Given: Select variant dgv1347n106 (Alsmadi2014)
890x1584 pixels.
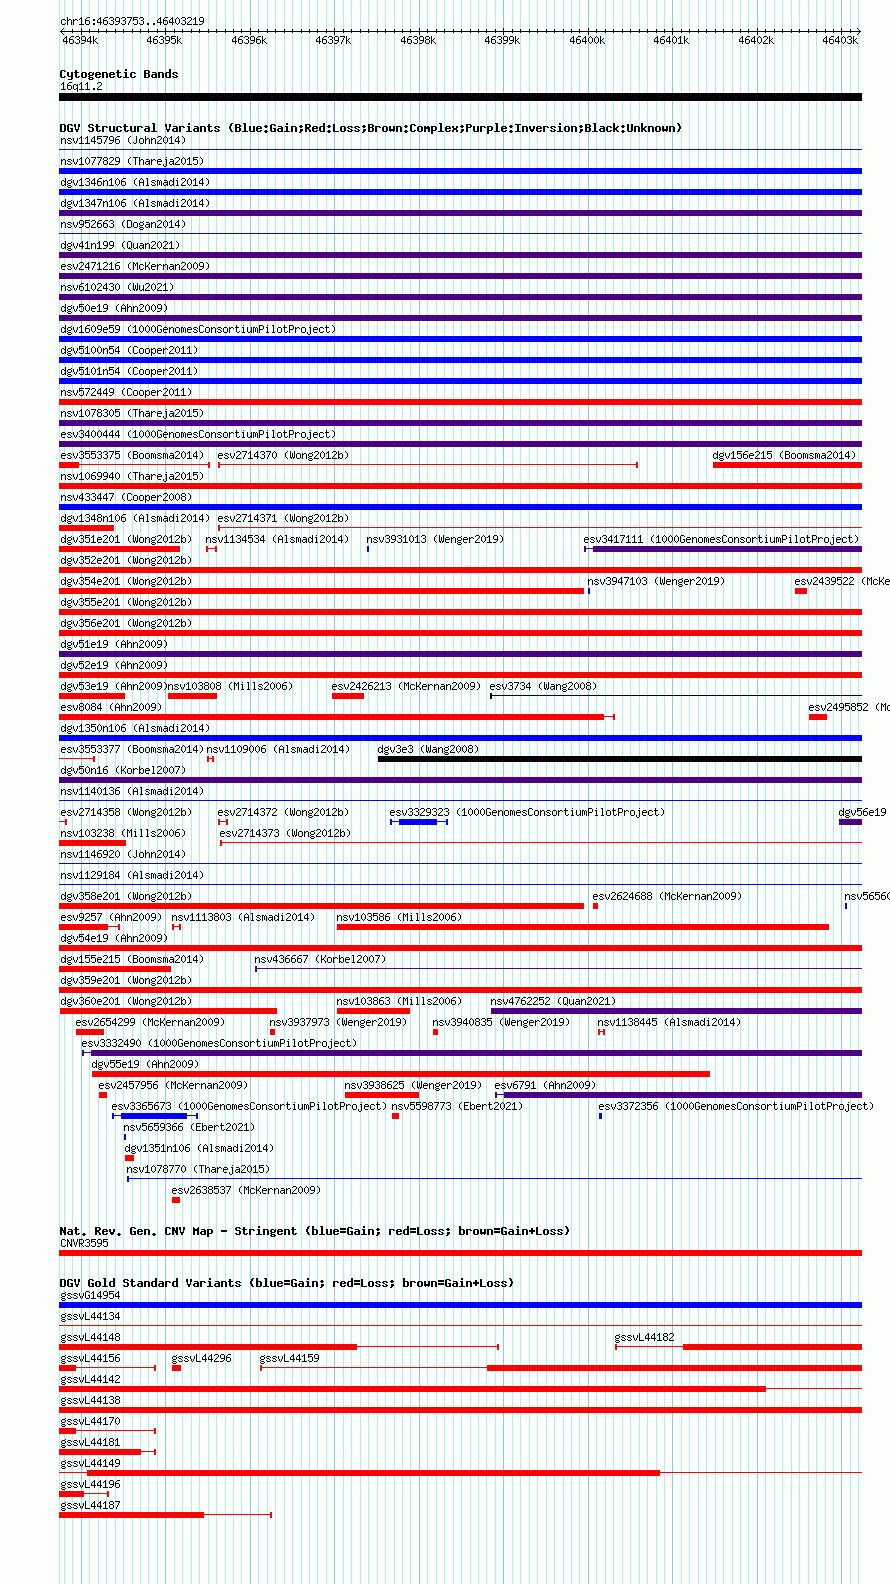Looking at the screenshot, I should (135, 203).
